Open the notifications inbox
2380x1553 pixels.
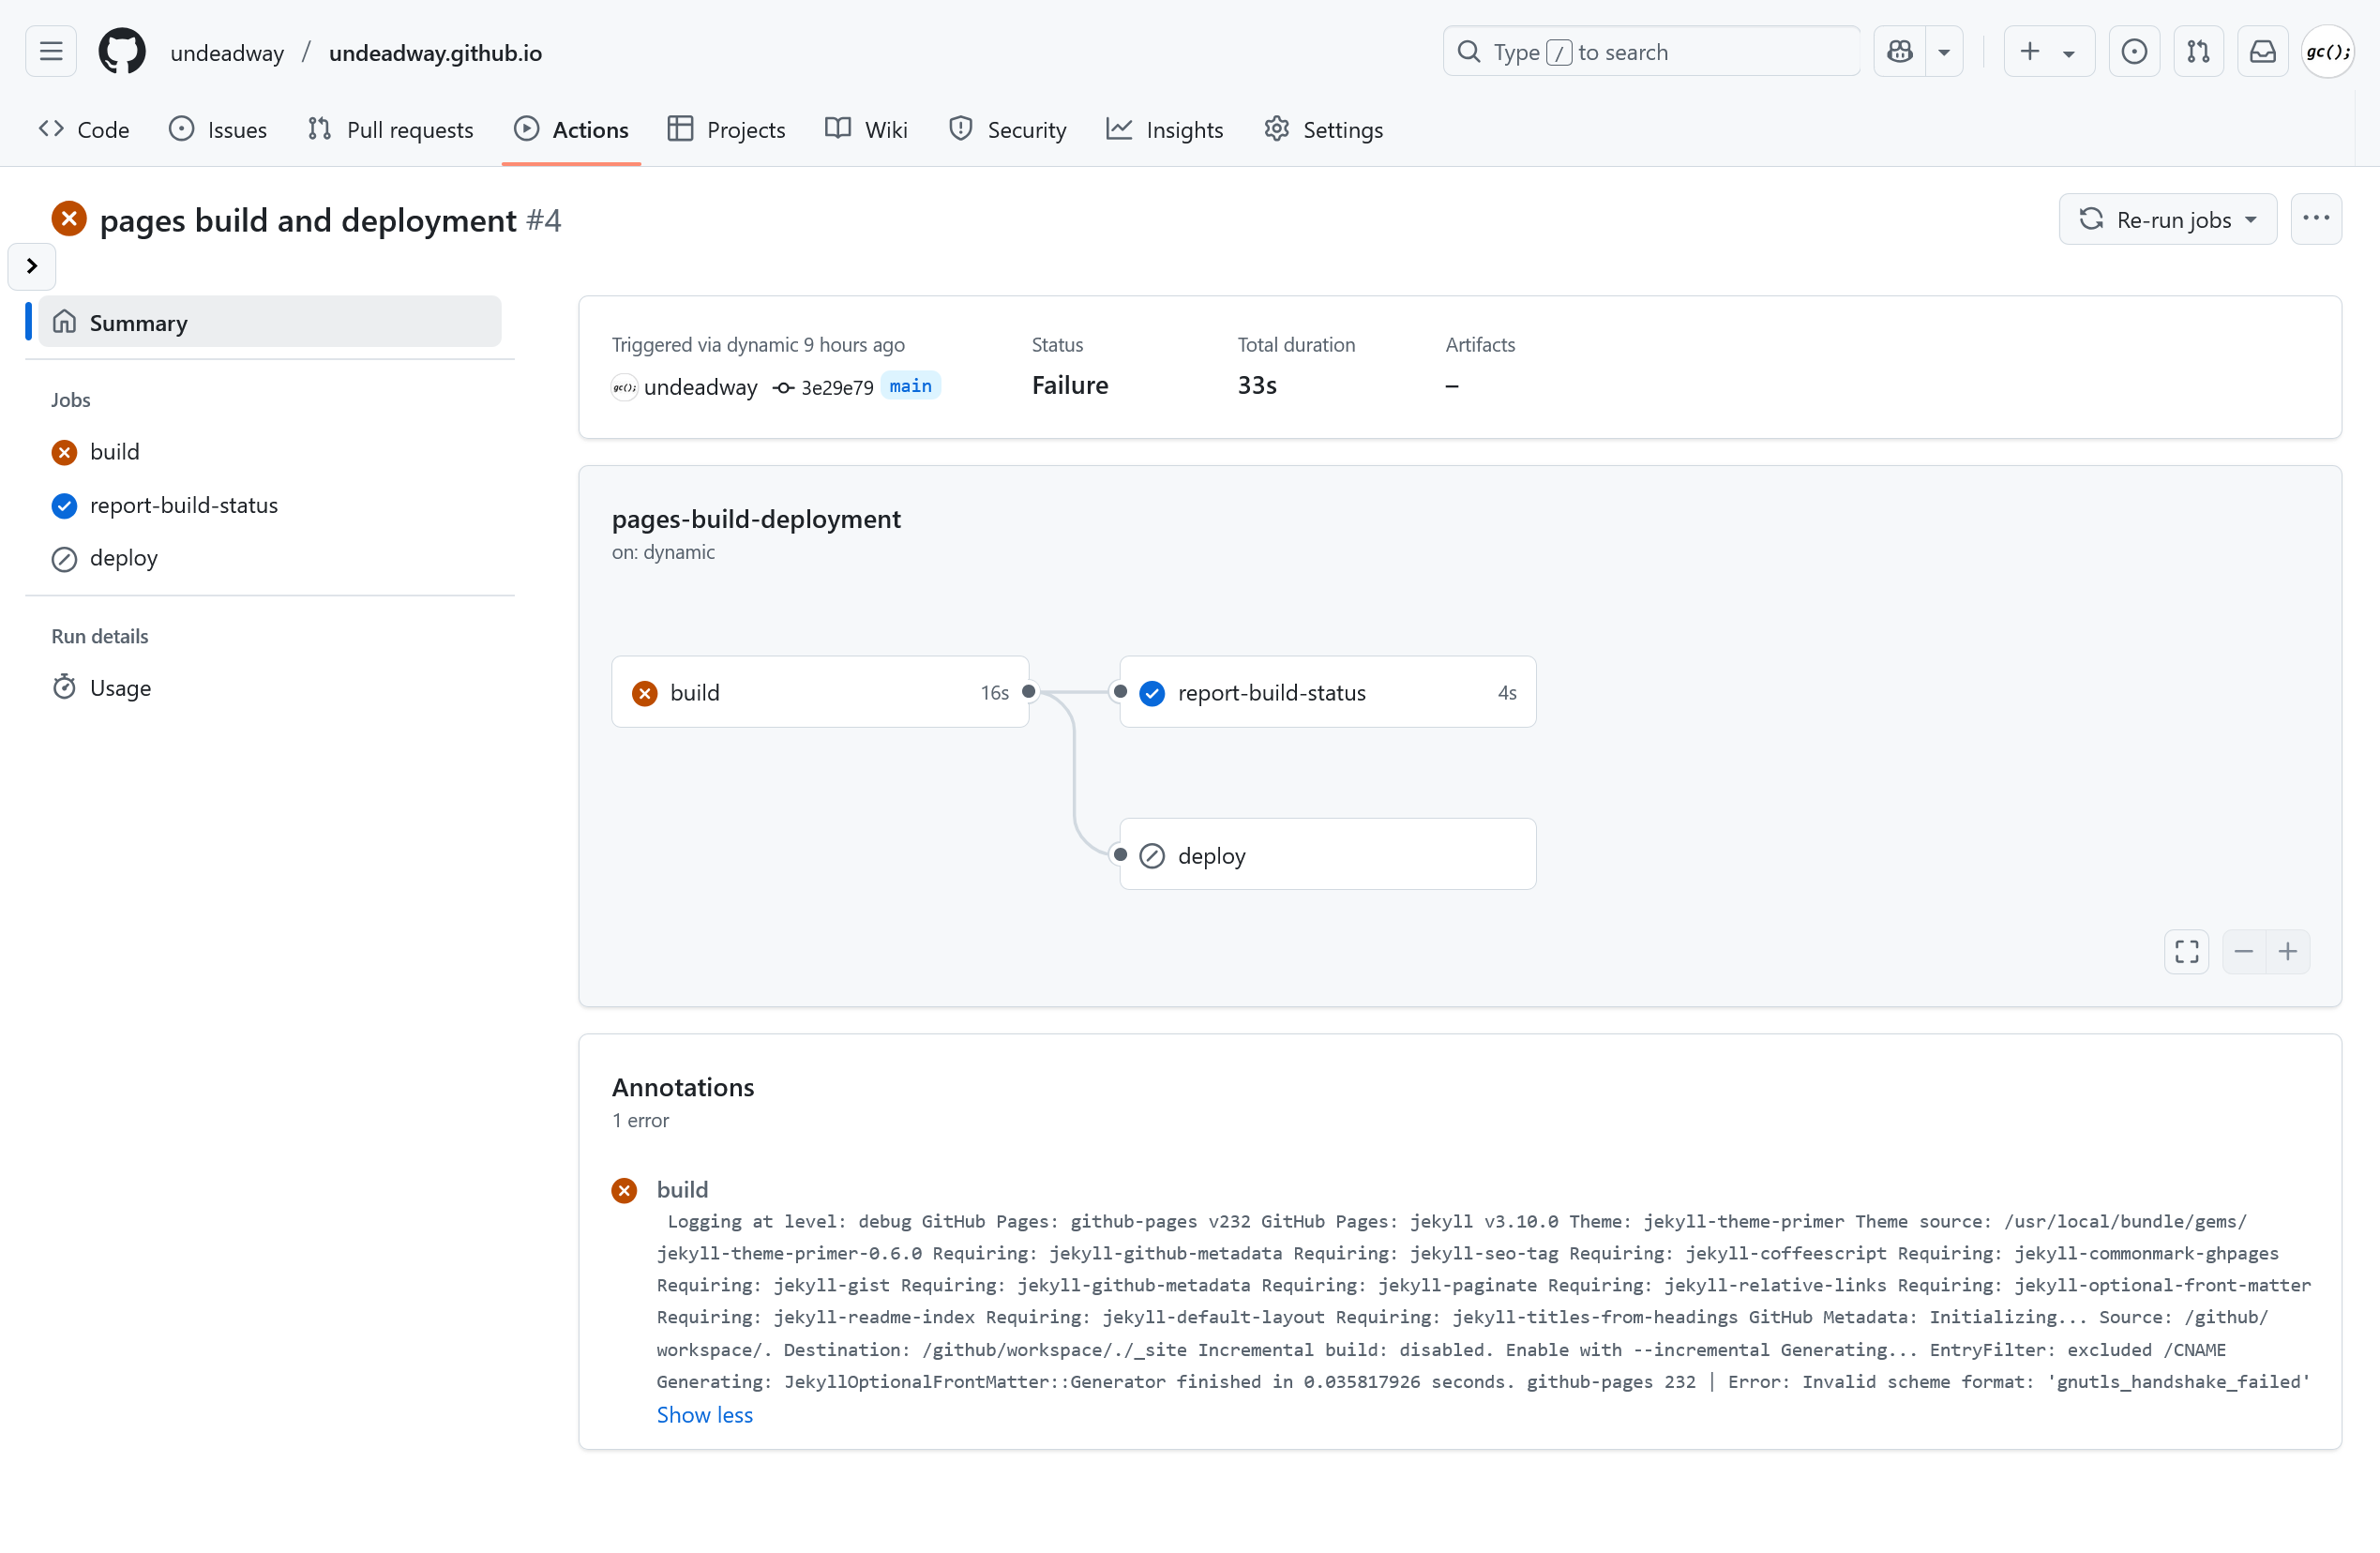click(x=2262, y=52)
